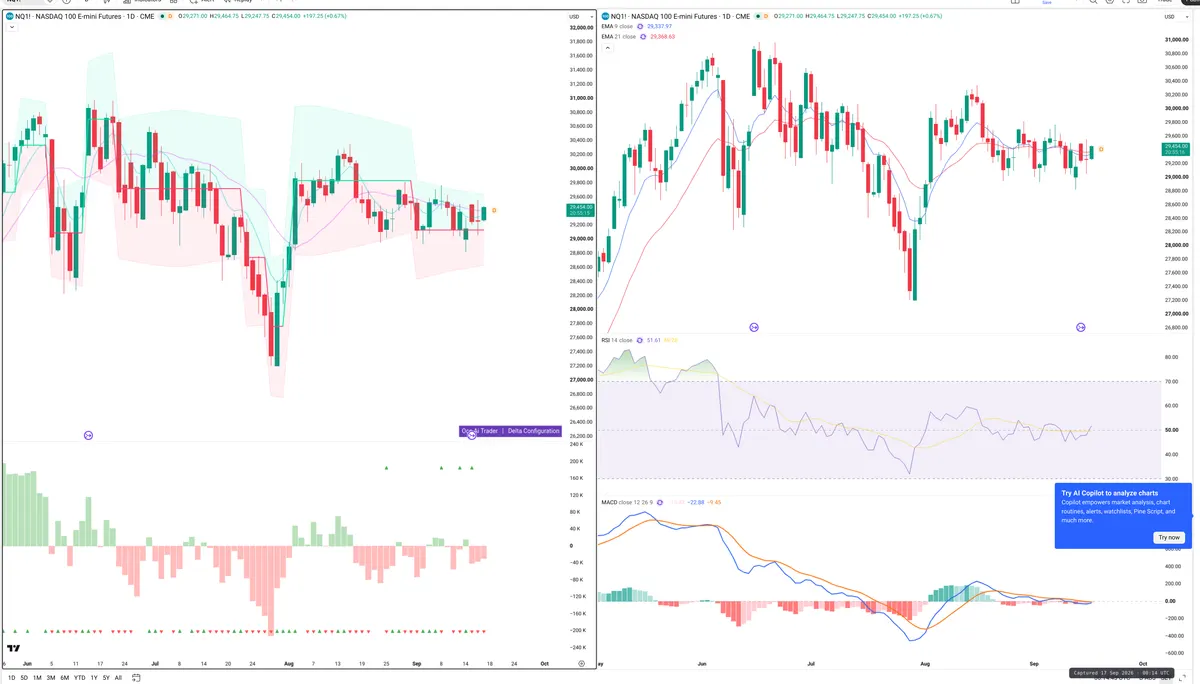Click the 200 K label on delta pane
1200x684 pixels.
pos(577,461)
